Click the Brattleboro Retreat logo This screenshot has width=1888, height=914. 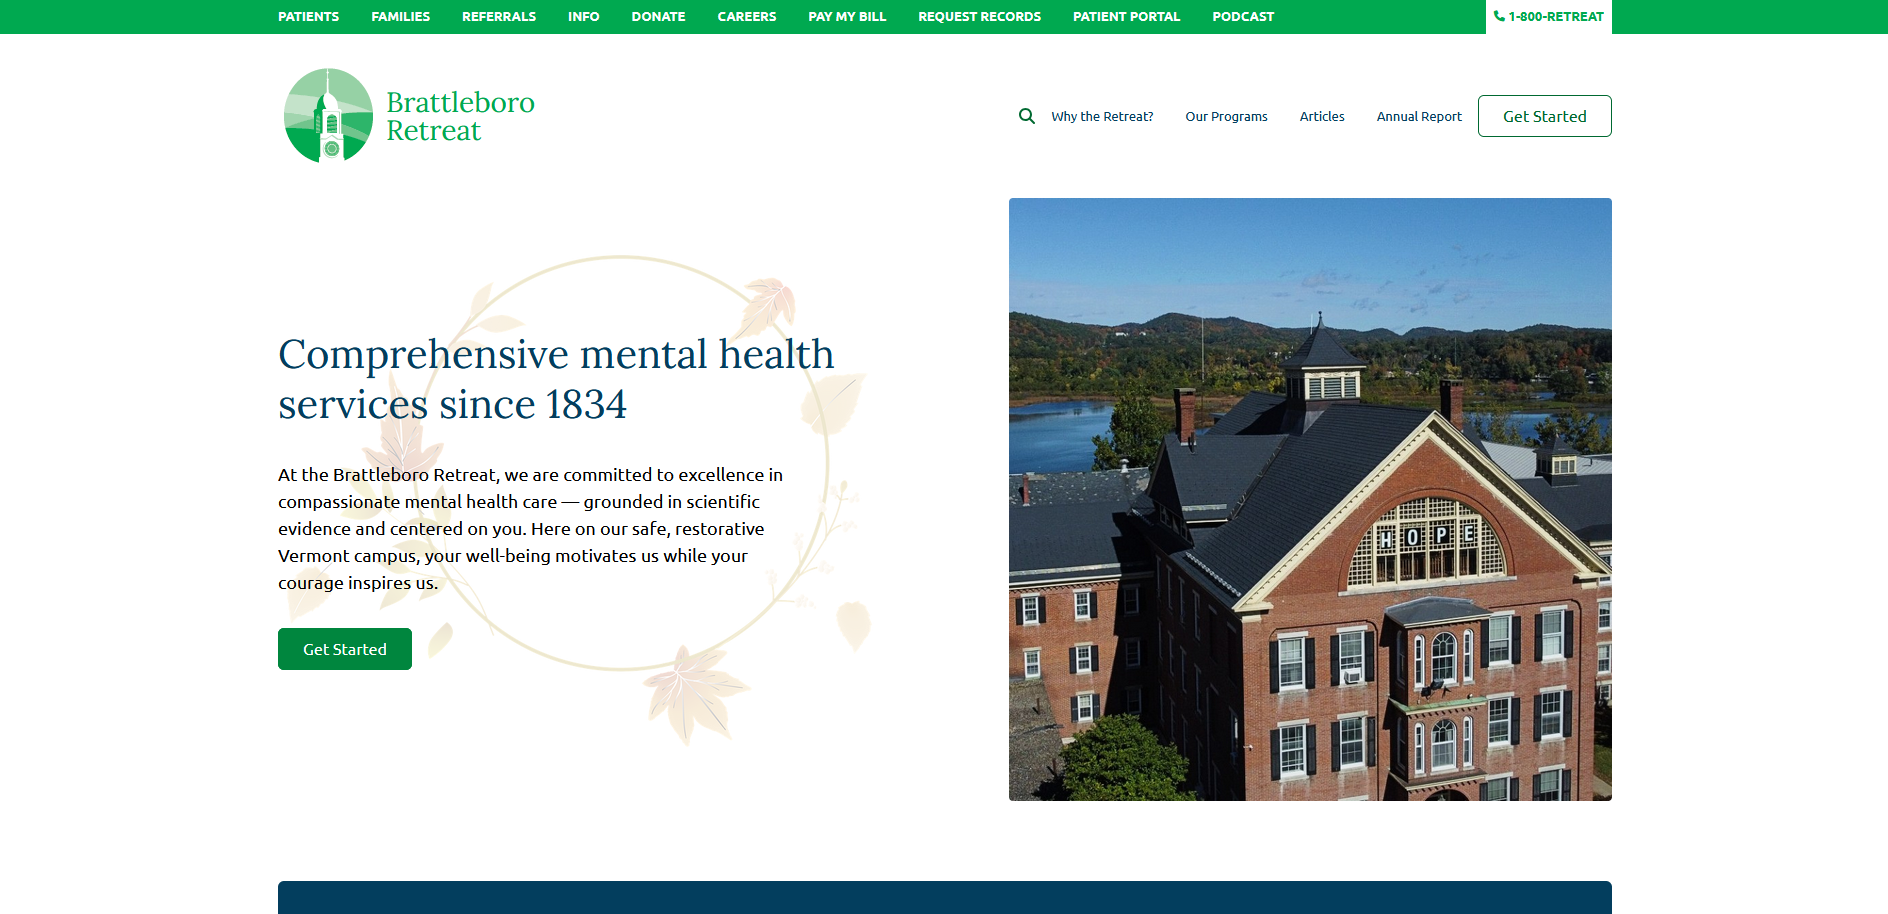408,116
